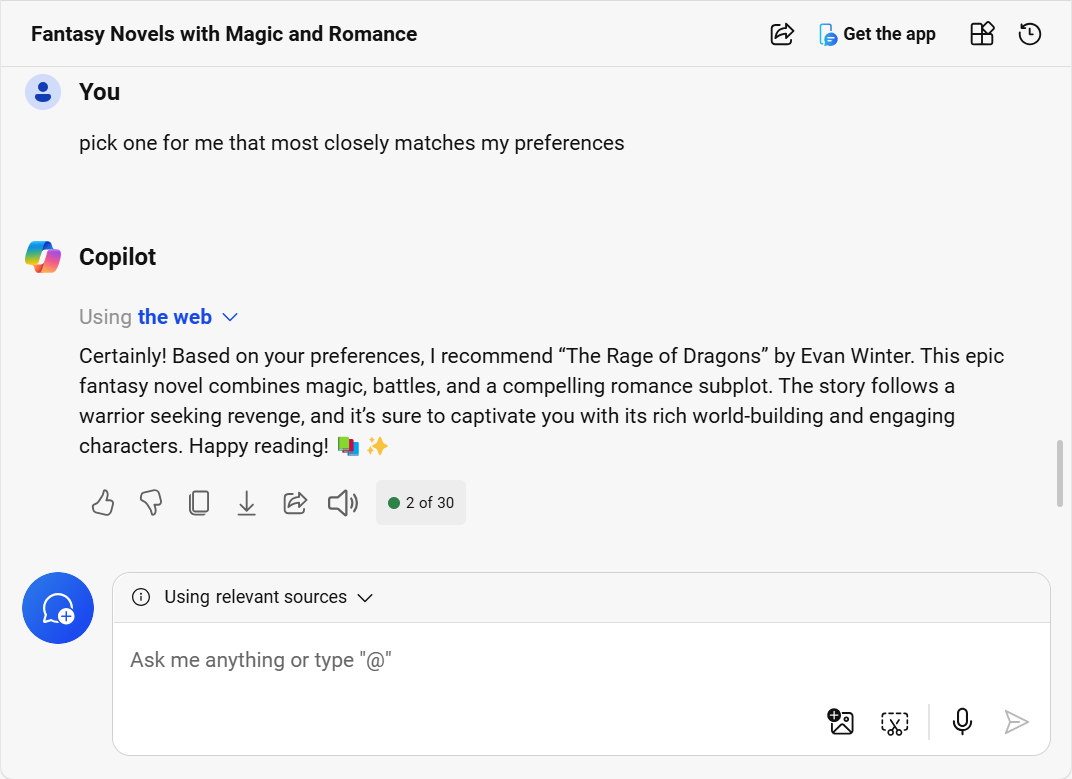Screen dimensions: 1072x779
Task: Read the response aloud with speaker icon
Action: click(343, 503)
